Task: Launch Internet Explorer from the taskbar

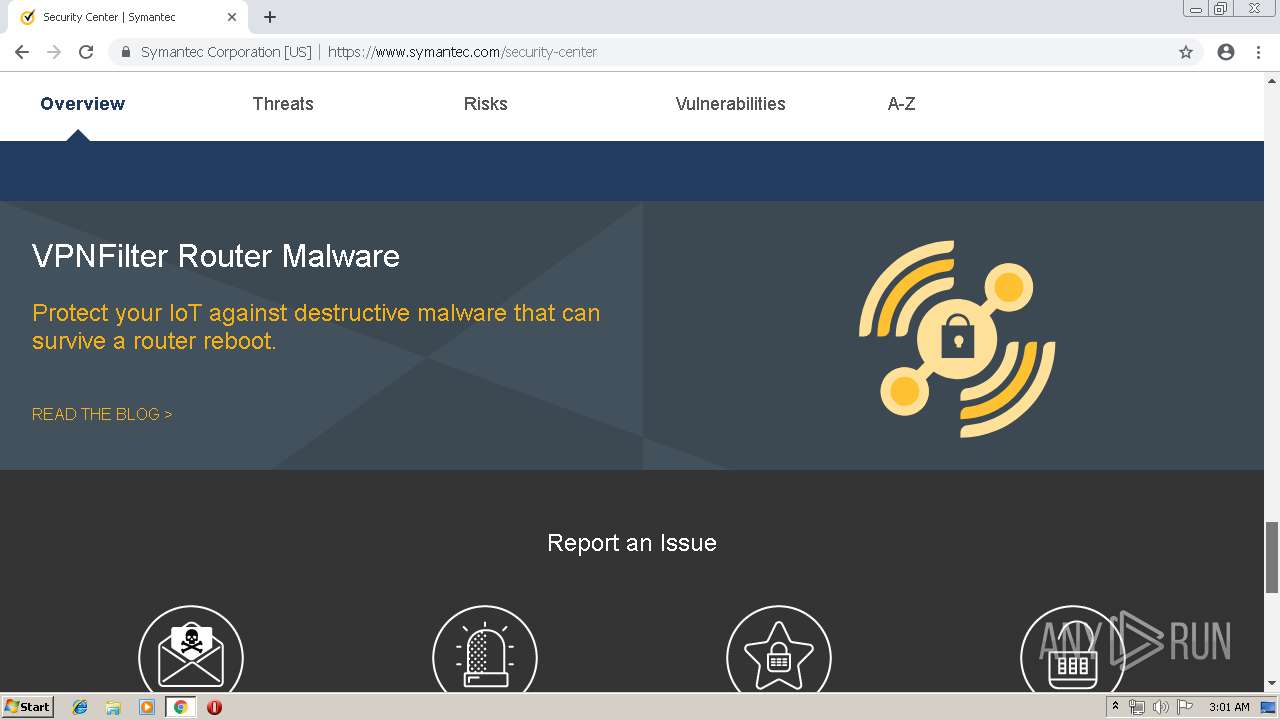Action: tap(80, 707)
